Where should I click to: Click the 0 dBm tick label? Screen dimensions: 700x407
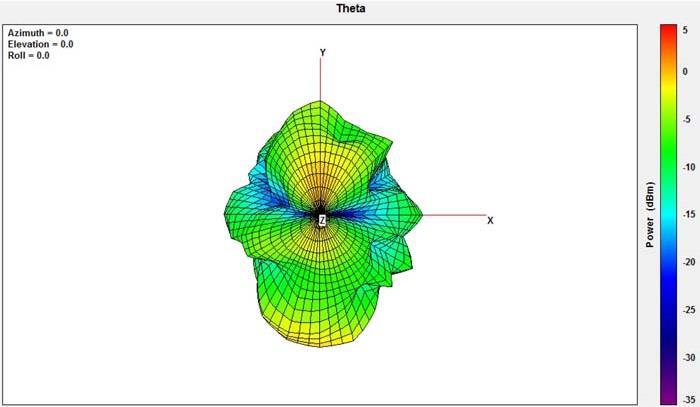point(685,71)
